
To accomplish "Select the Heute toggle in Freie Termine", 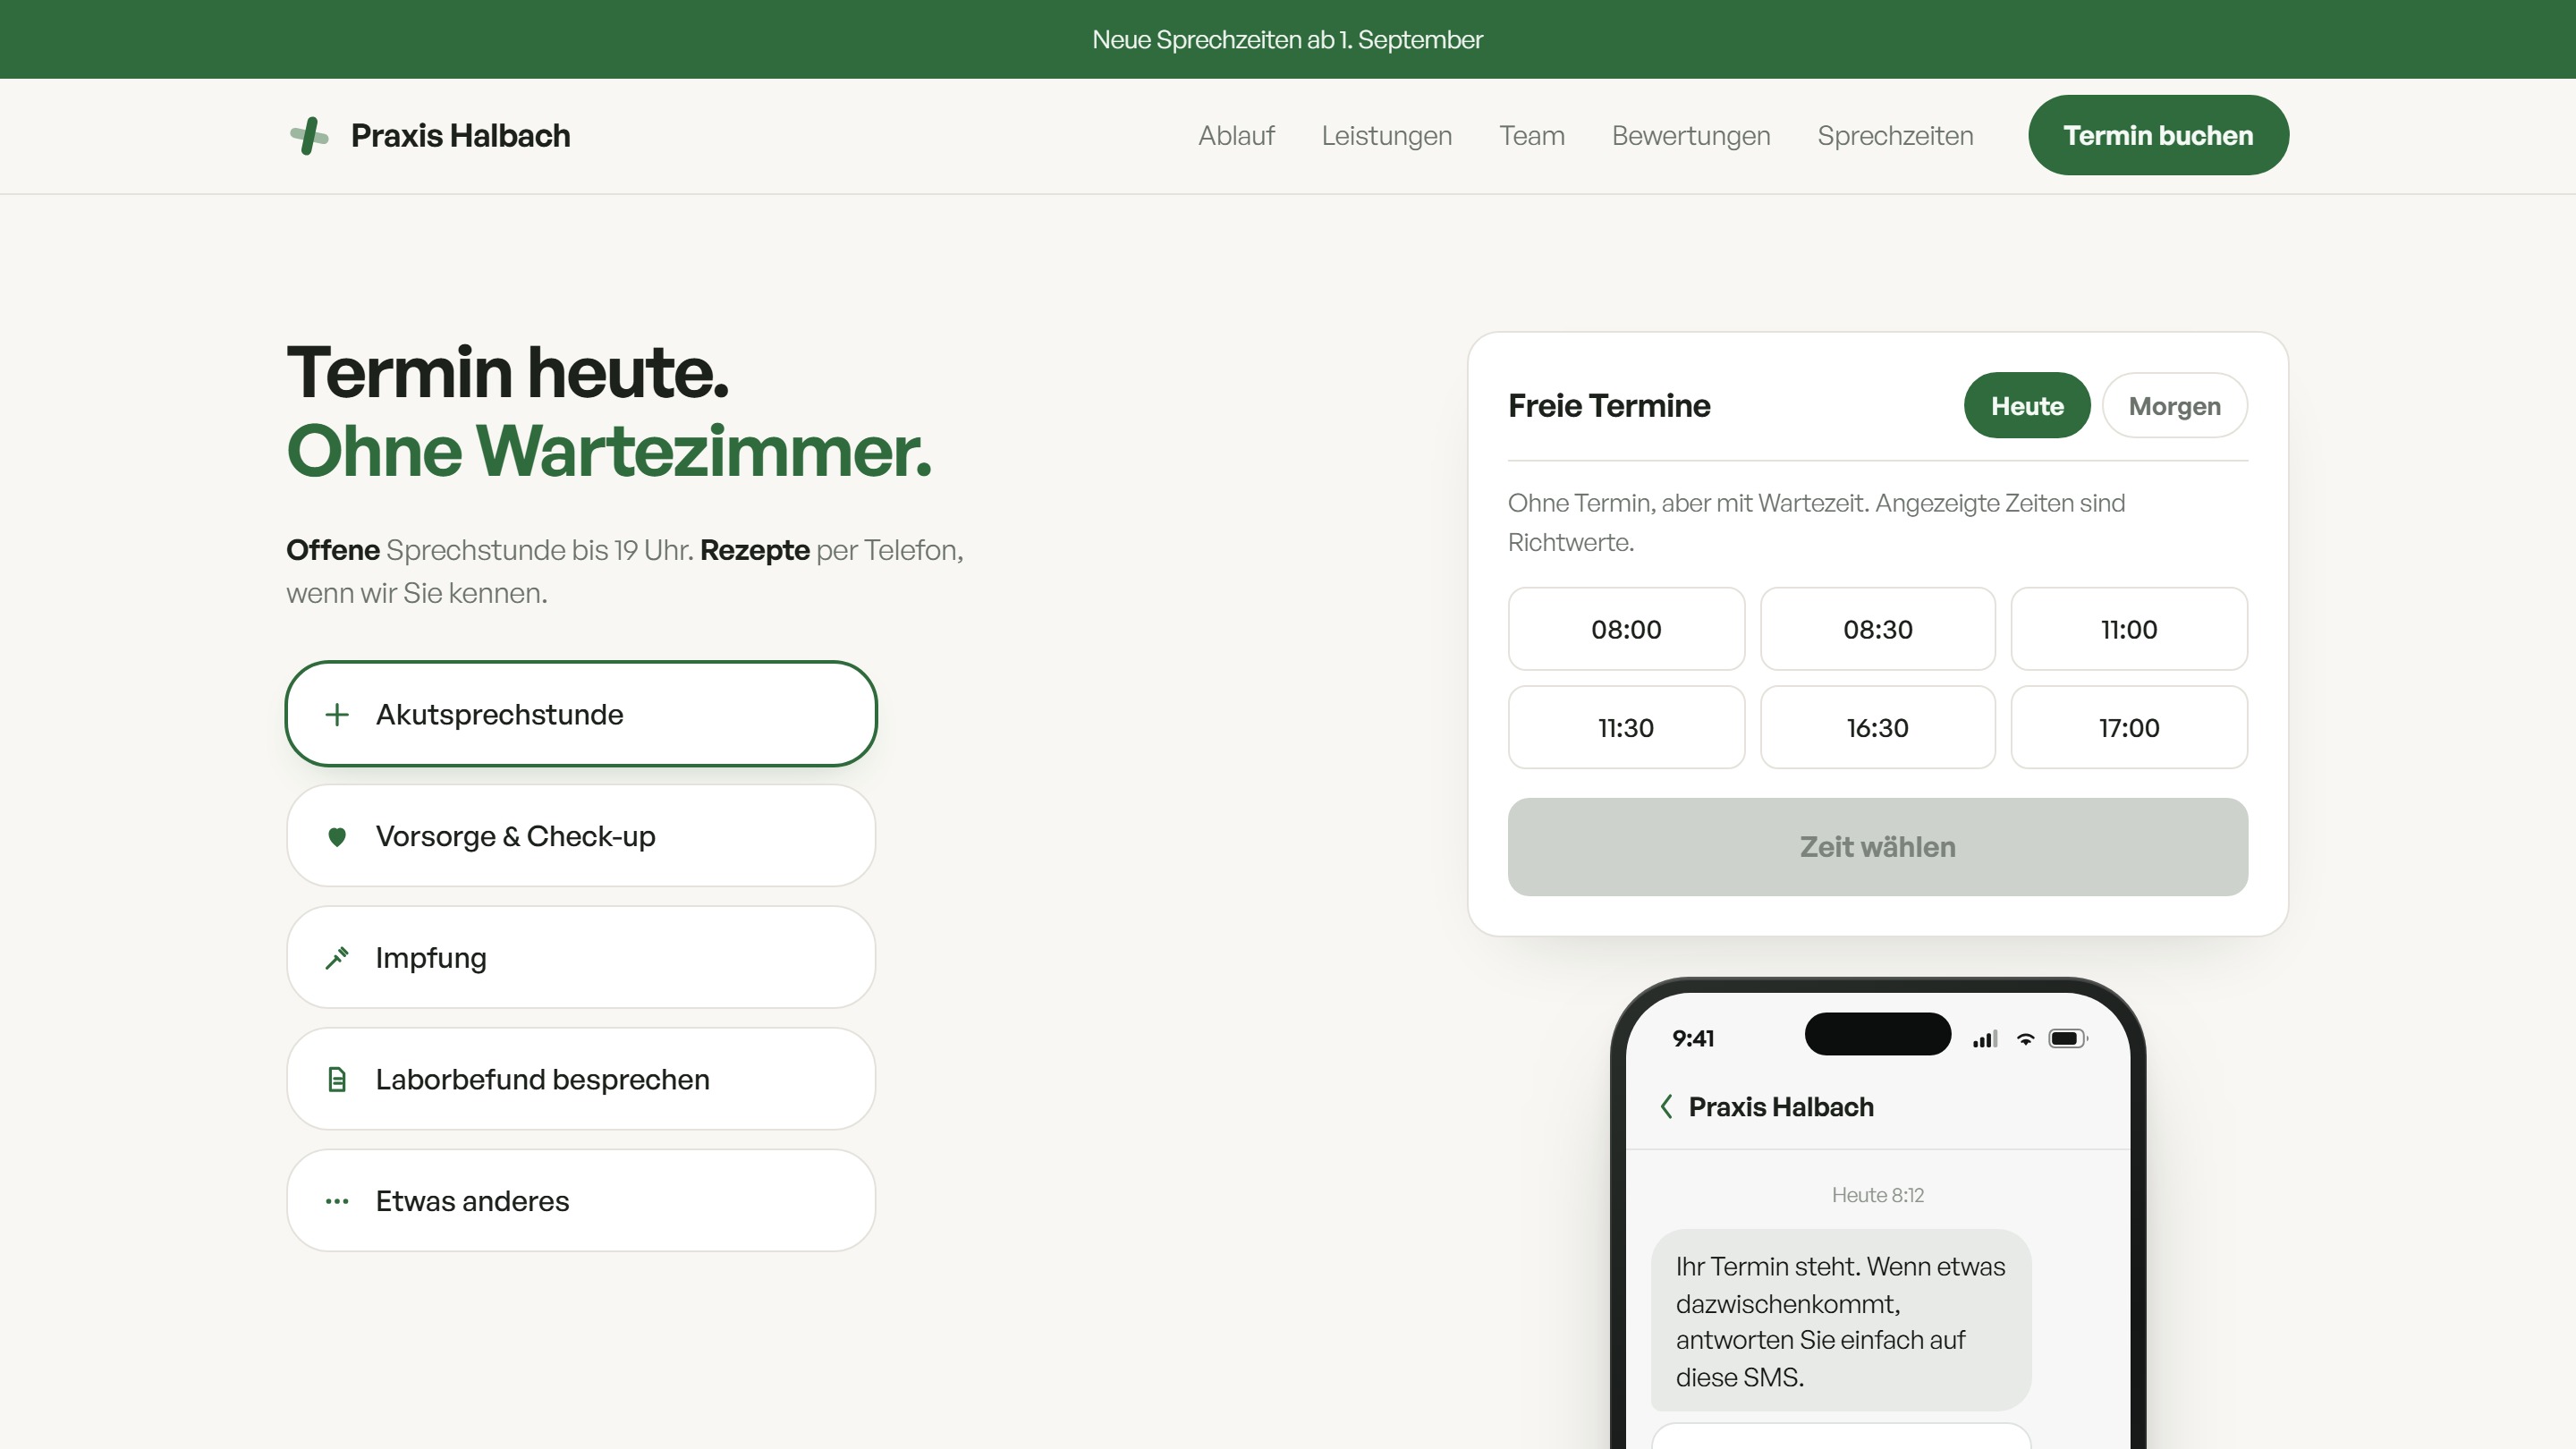I will [2027, 405].
